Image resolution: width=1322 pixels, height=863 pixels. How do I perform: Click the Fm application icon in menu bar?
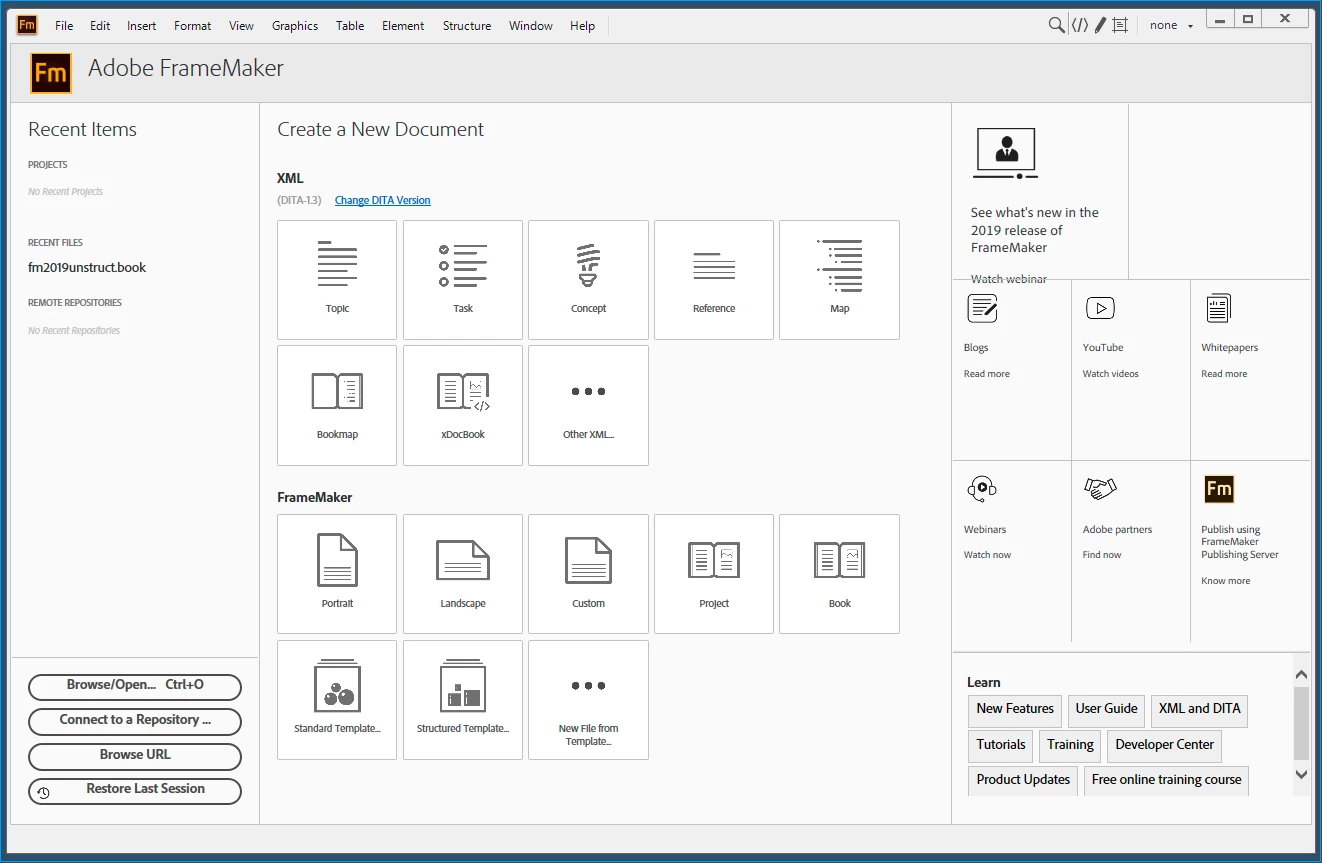point(27,25)
